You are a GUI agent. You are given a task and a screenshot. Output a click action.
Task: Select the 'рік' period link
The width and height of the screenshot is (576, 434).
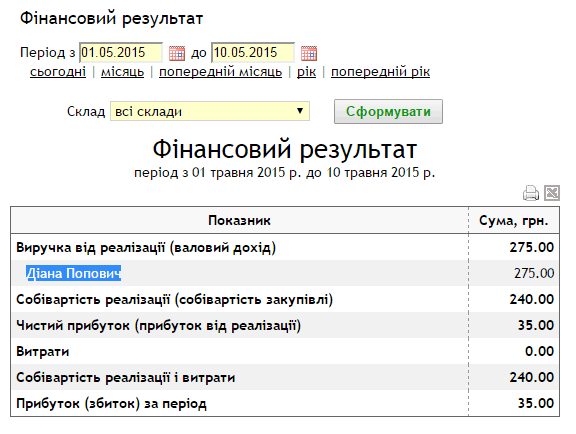click(306, 72)
